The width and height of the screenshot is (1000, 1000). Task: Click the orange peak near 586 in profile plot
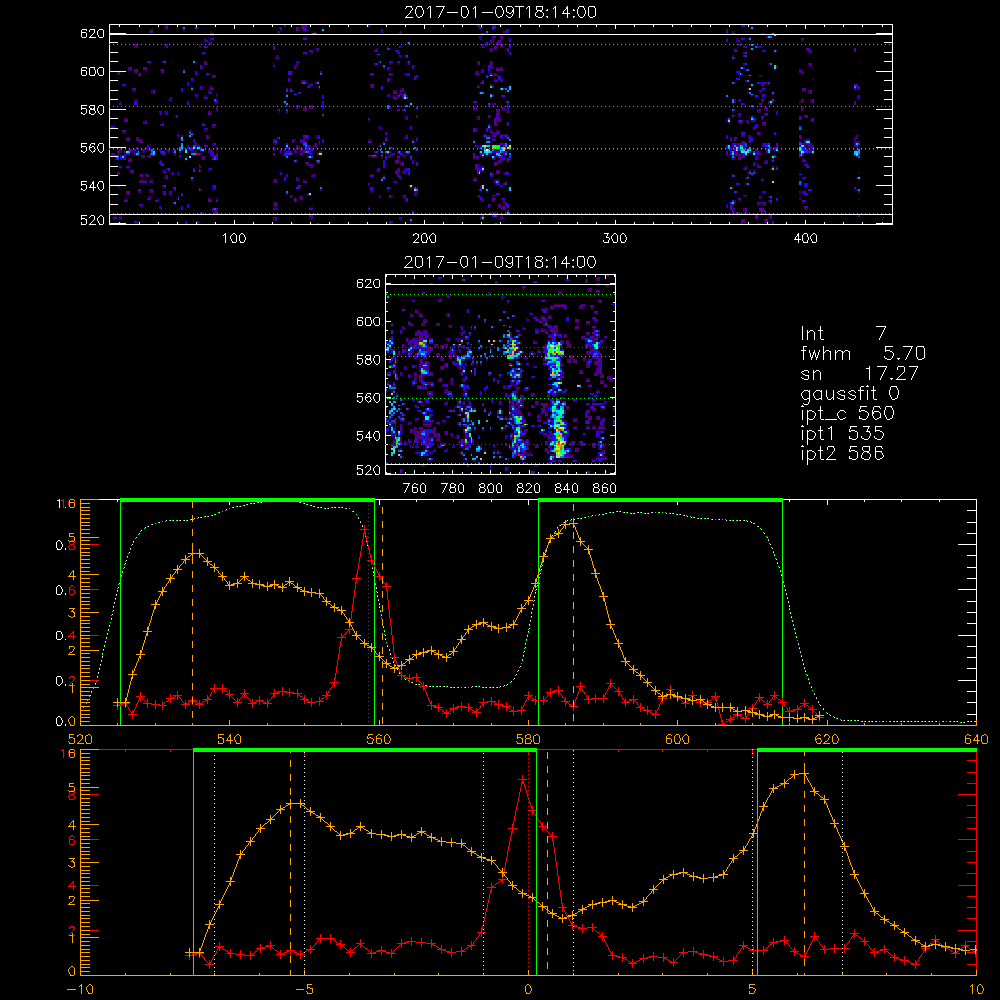click(573, 523)
